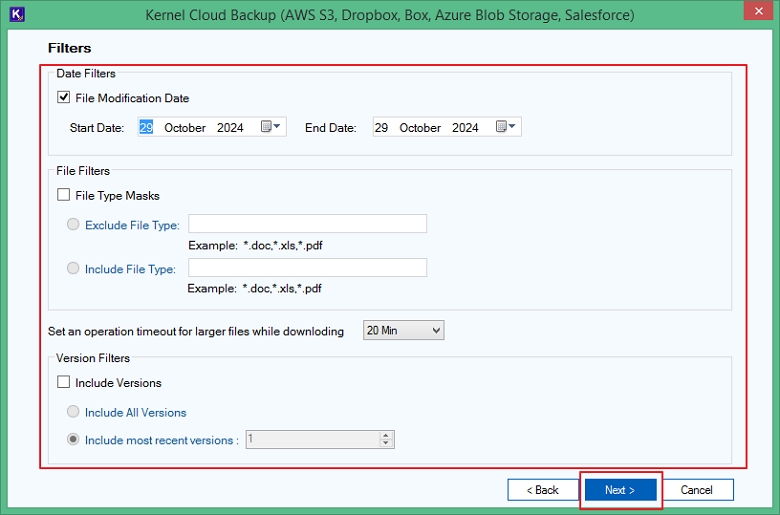Viewport: 780px width, 515px height.
Task: Decrease recent versions count with down arrow
Action: [386, 443]
